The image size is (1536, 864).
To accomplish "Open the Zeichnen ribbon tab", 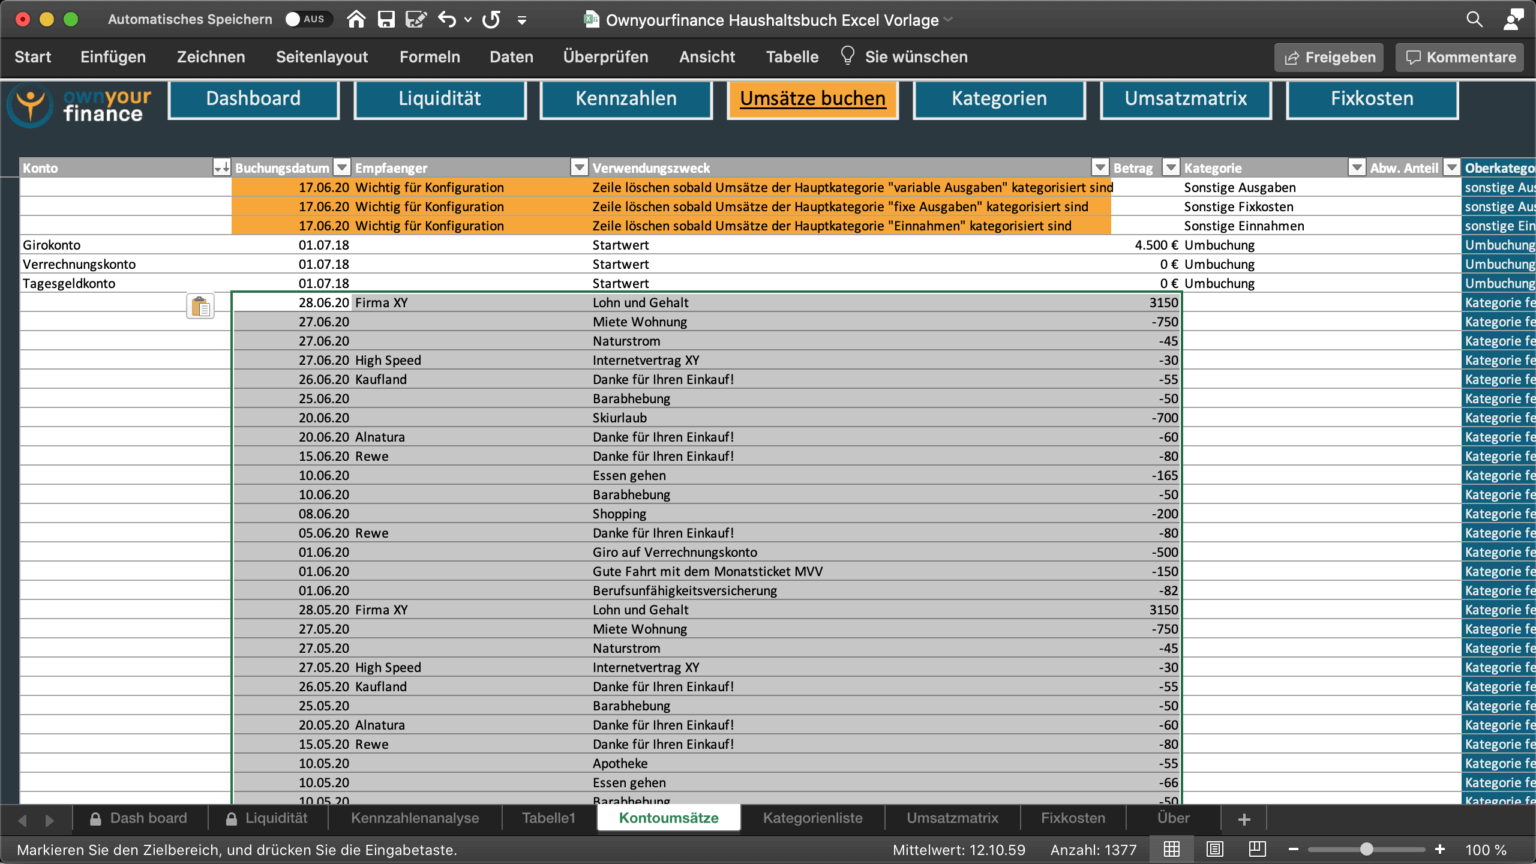I will tap(211, 57).
